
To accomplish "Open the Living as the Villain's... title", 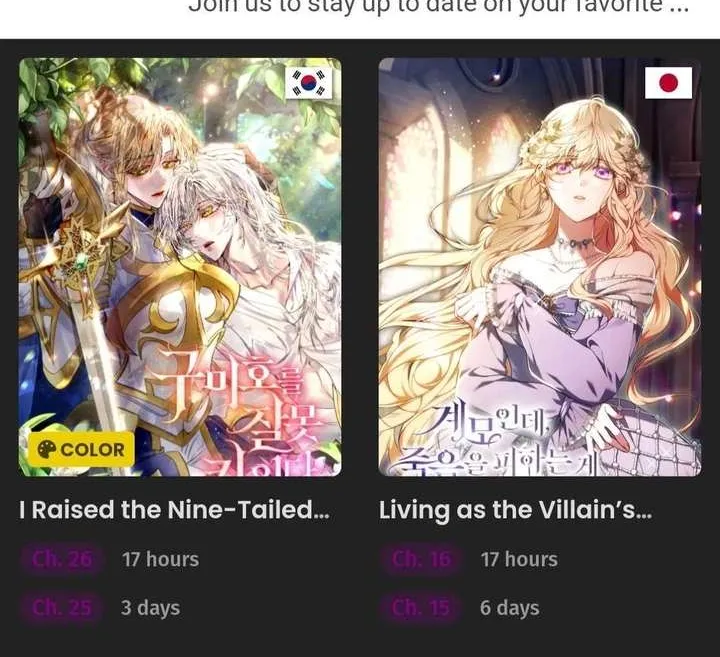I will tap(515, 511).
